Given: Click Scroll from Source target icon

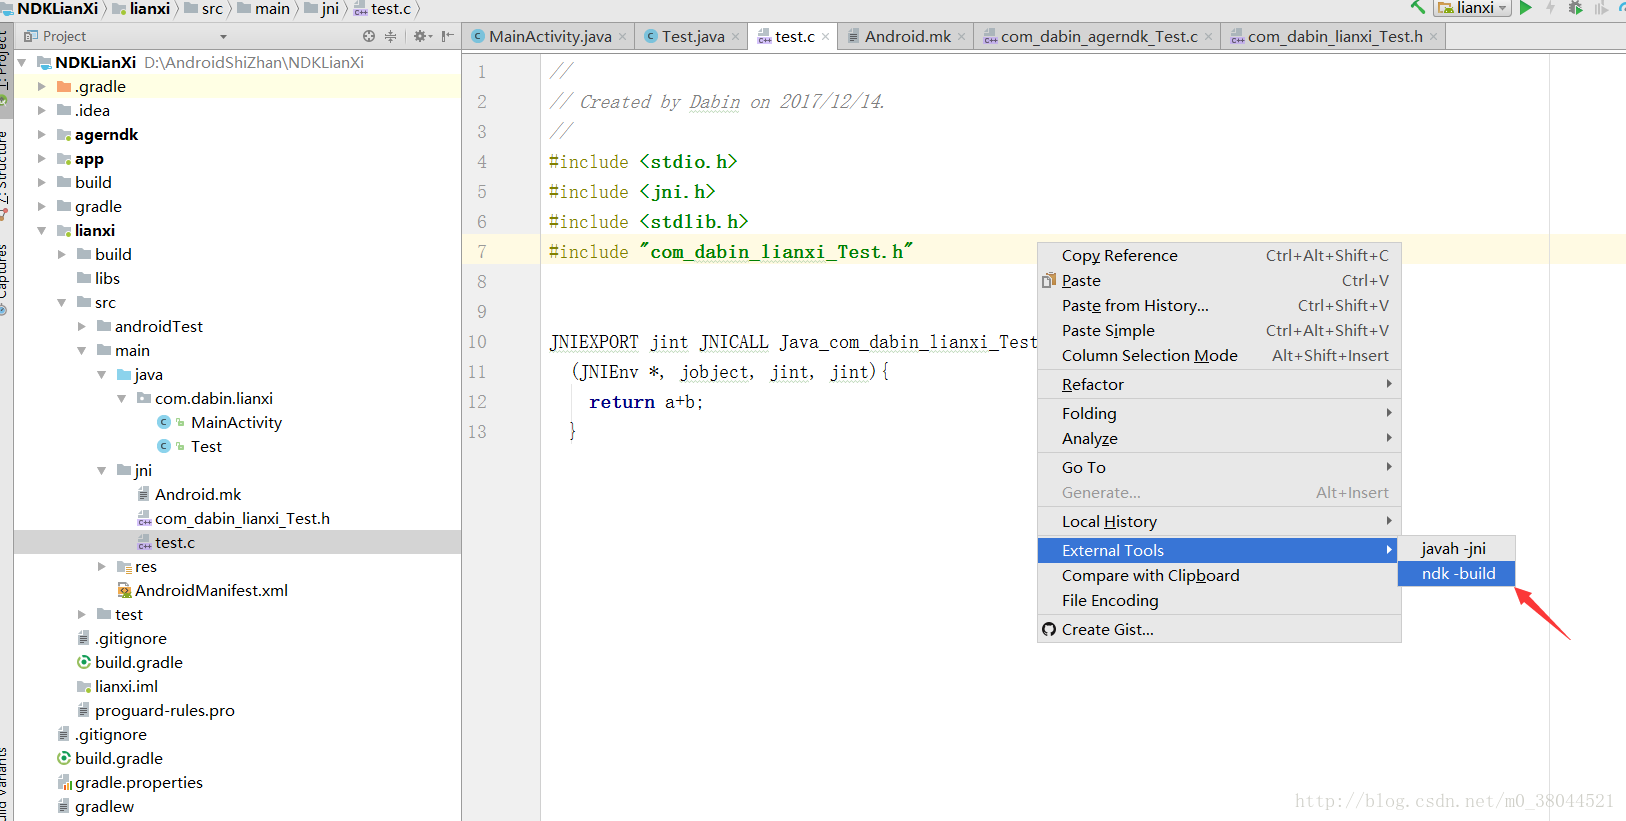Looking at the screenshot, I should coord(369,36).
